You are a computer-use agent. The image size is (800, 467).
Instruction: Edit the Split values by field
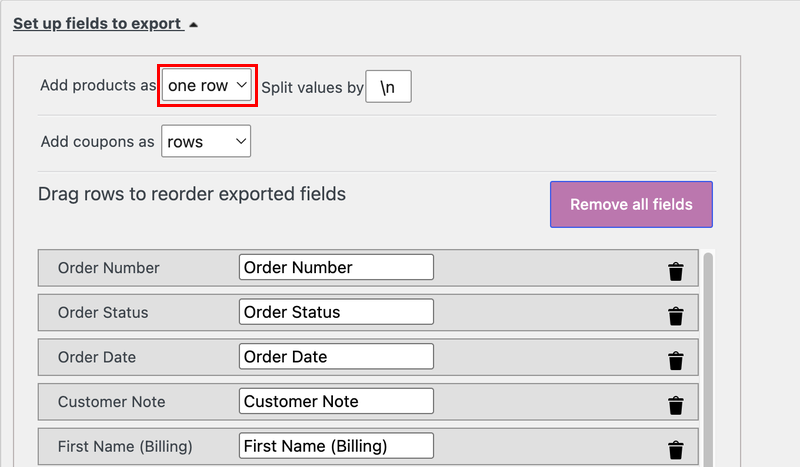[388, 87]
